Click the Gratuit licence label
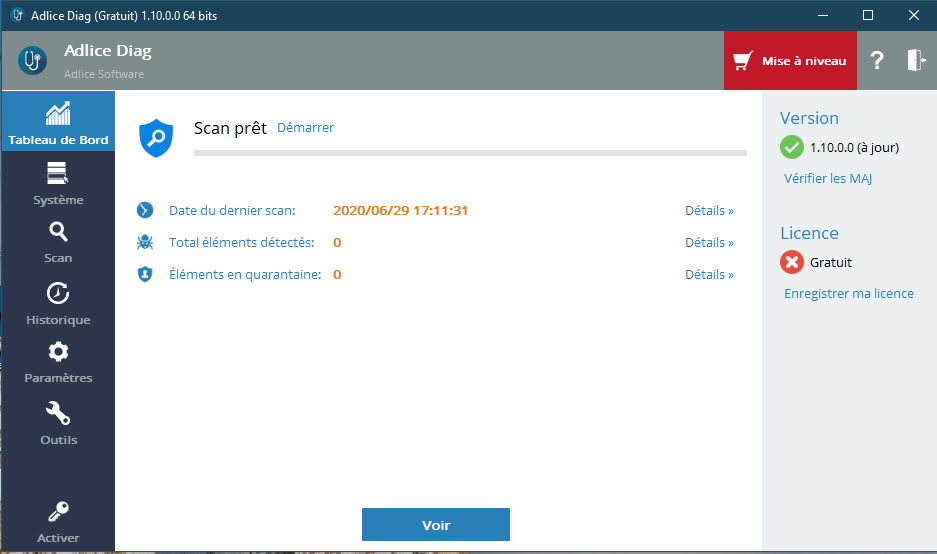 831,262
